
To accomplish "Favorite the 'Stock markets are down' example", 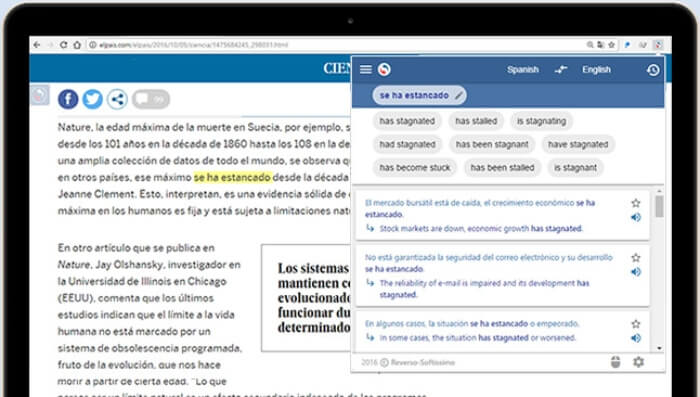I will tap(636, 203).
